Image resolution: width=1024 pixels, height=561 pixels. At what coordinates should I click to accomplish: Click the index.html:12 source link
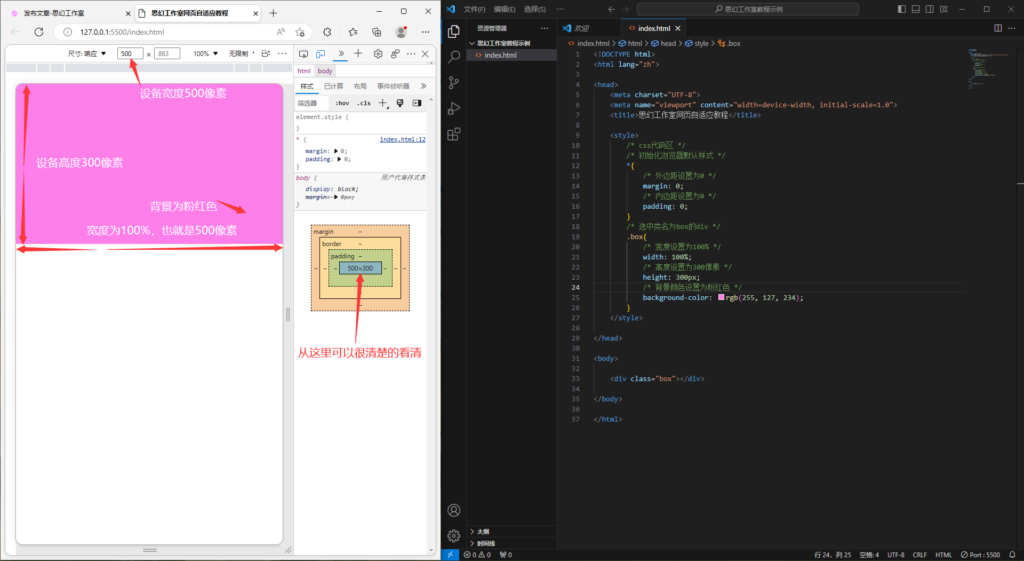tap(402, 139)
